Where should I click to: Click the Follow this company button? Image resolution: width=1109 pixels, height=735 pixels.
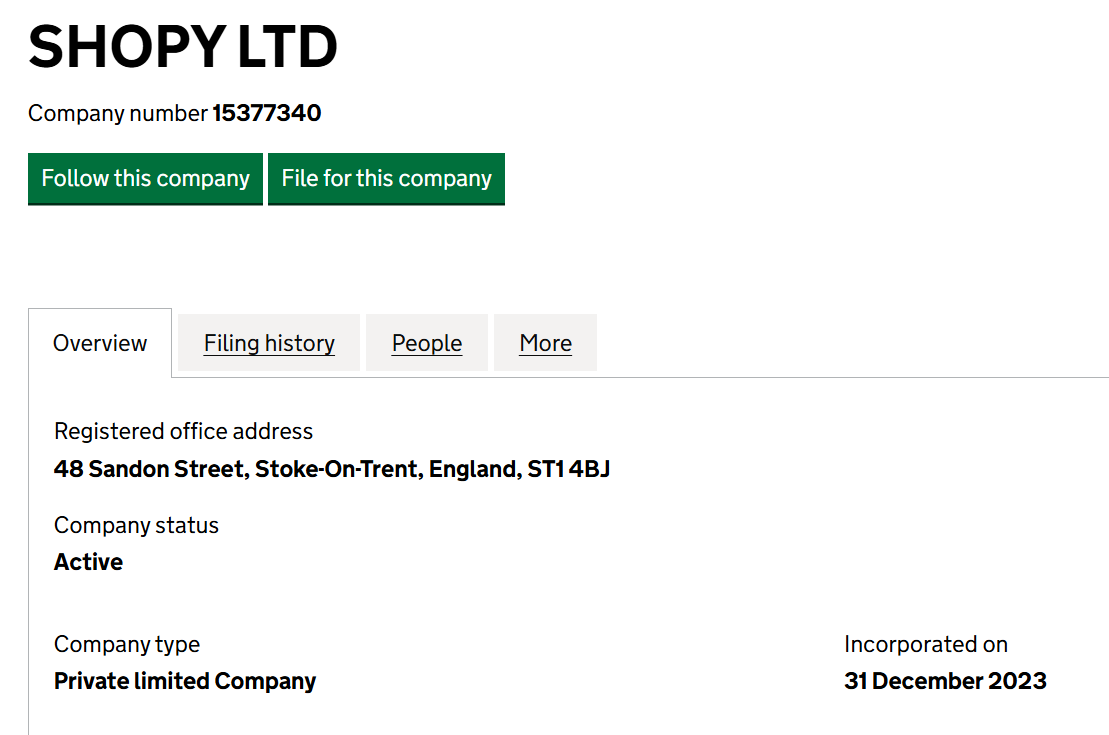145,179
